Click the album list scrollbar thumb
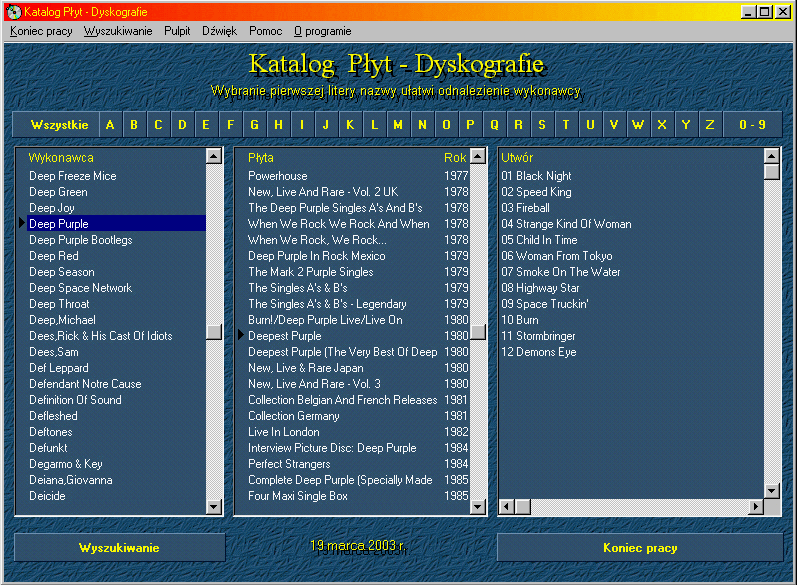 click(478, 332)
